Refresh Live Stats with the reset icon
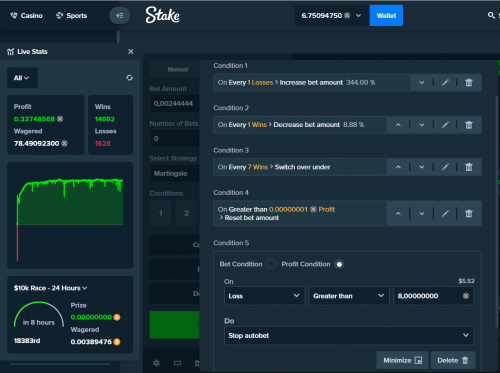 tap(130, 78)
